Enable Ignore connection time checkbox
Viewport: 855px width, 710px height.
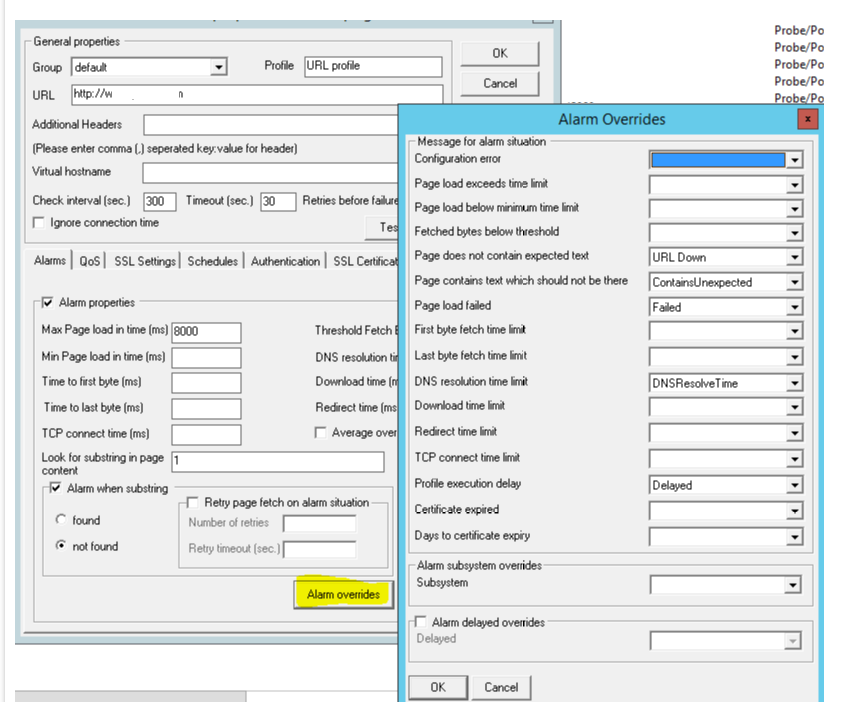click(x=39, y=223)
